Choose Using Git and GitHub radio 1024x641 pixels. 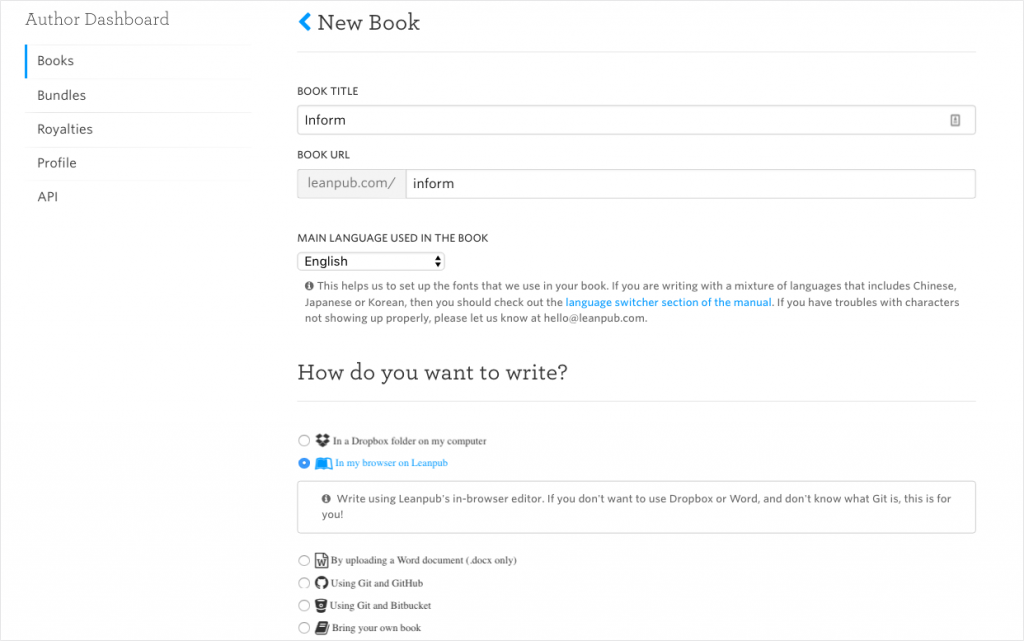pos(304,583)
